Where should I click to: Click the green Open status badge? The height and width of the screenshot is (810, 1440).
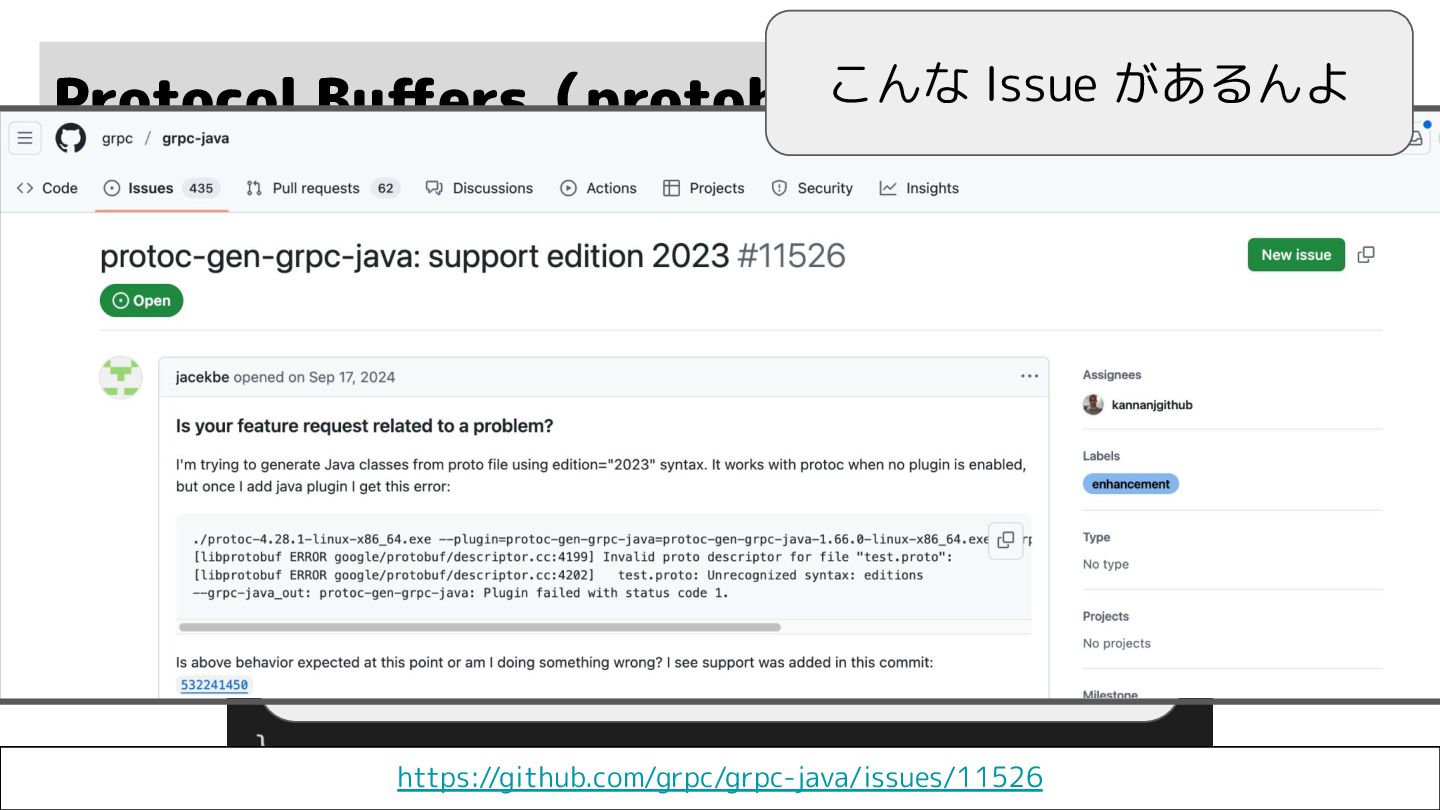141,300
